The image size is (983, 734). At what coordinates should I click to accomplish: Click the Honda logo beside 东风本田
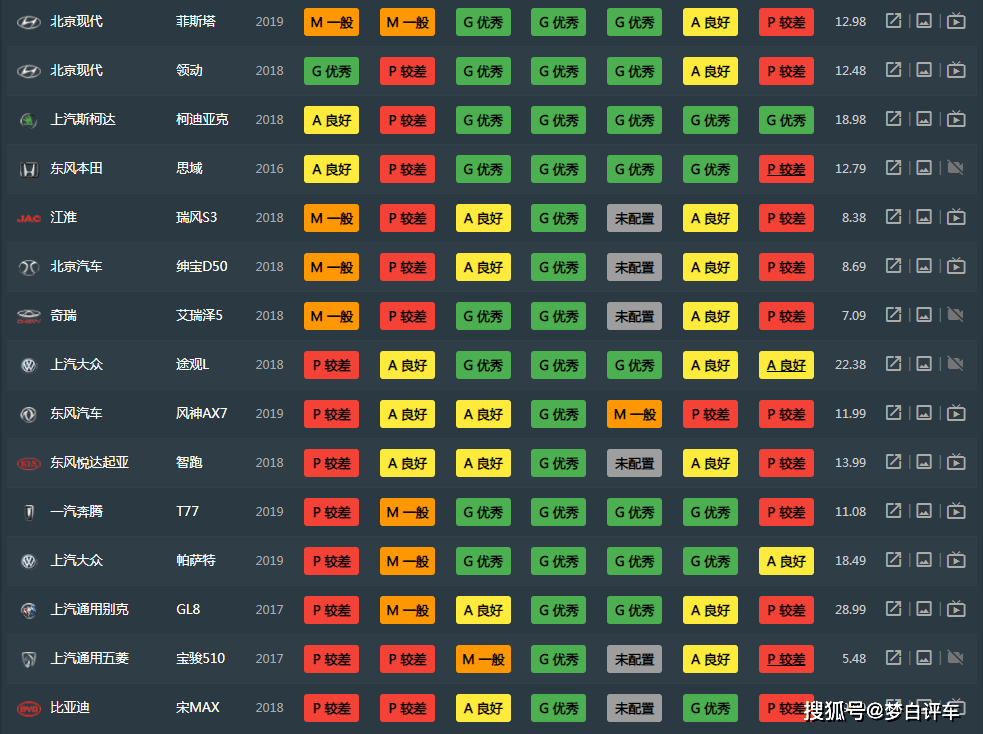[x=28, y=169]
